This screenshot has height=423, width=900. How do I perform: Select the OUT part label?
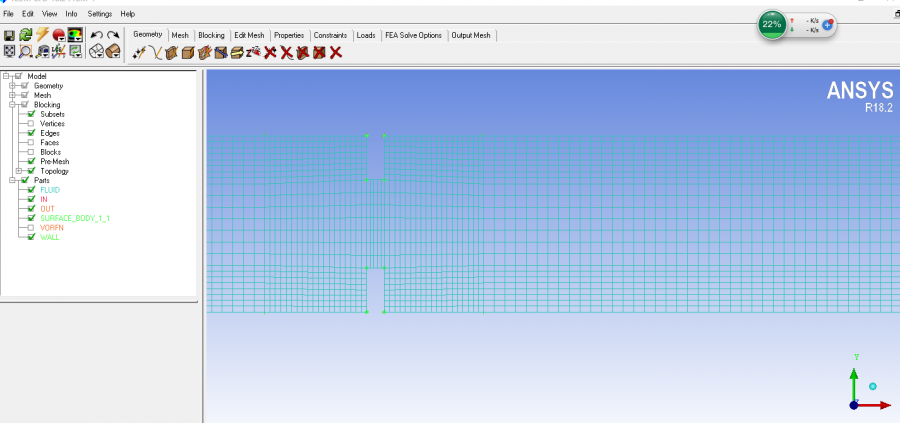[x=47, y=209]
